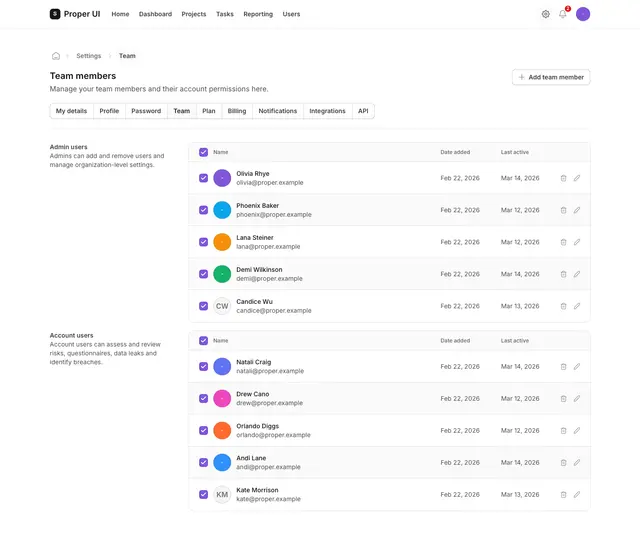Uncheck Orlando Diggs's checkbox
The image size is (640, 553).
[x=203, y=431]
